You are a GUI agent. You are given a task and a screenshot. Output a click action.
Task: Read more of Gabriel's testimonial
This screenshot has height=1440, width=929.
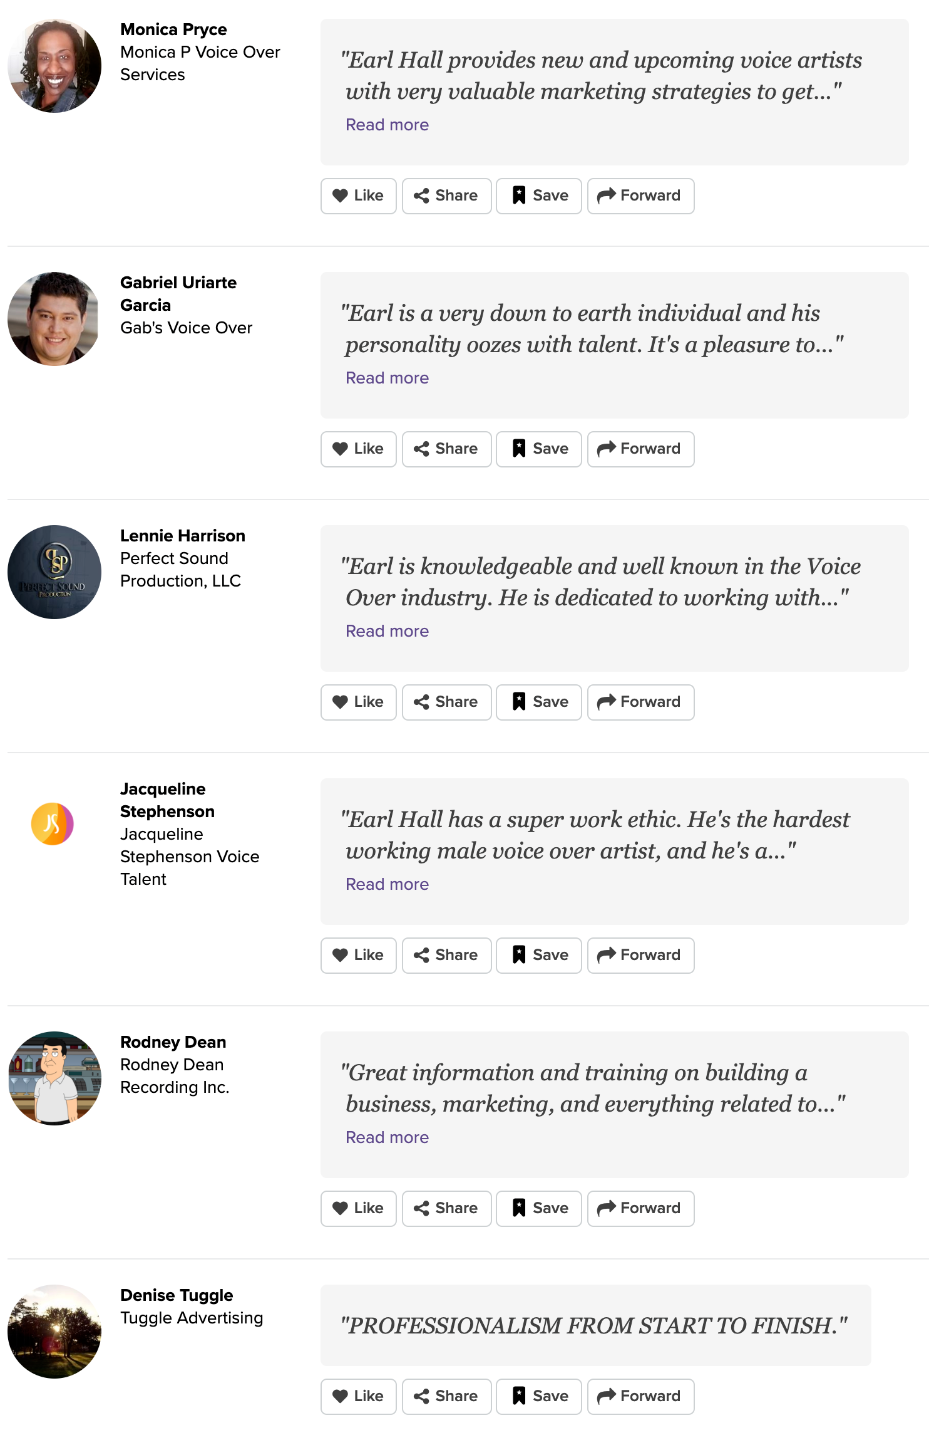[x=387, y=378]
